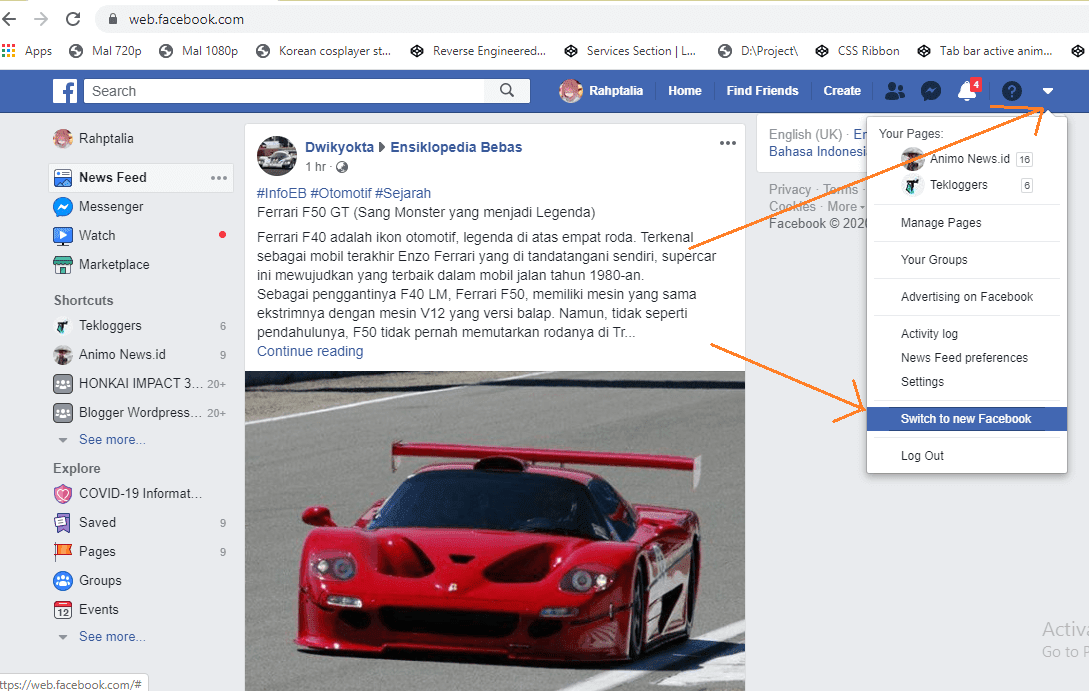This screenshot has width=1089, height=691.
Task: Open the Friend Requests icon
Action: (895, 91)
